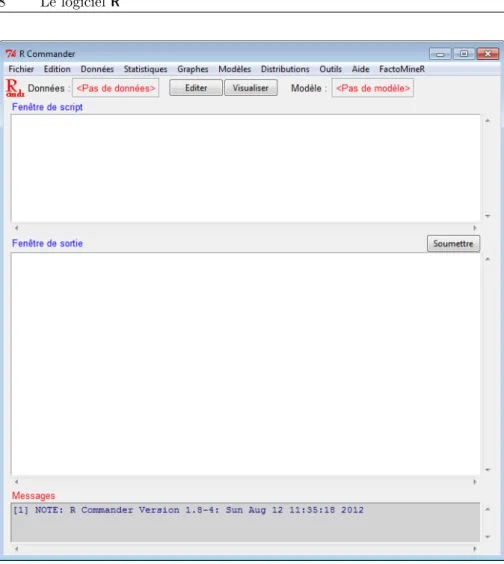Click the 'Fenêtre de sortie' label
This screenshot has width=504, height=564.
click(47, 244)
